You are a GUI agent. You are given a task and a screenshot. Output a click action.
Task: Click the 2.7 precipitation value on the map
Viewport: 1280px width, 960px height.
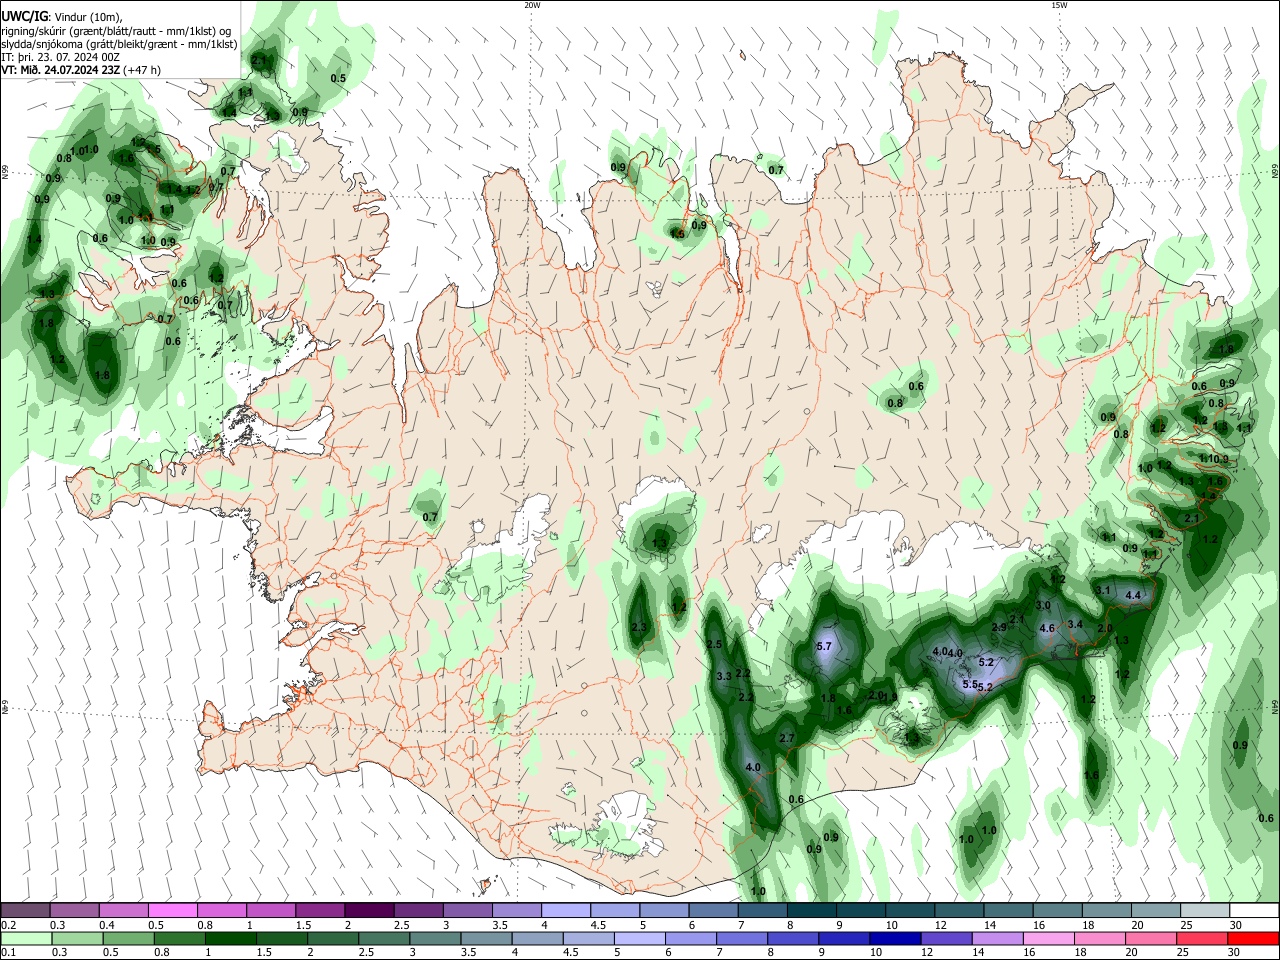[x=786, y=738]
